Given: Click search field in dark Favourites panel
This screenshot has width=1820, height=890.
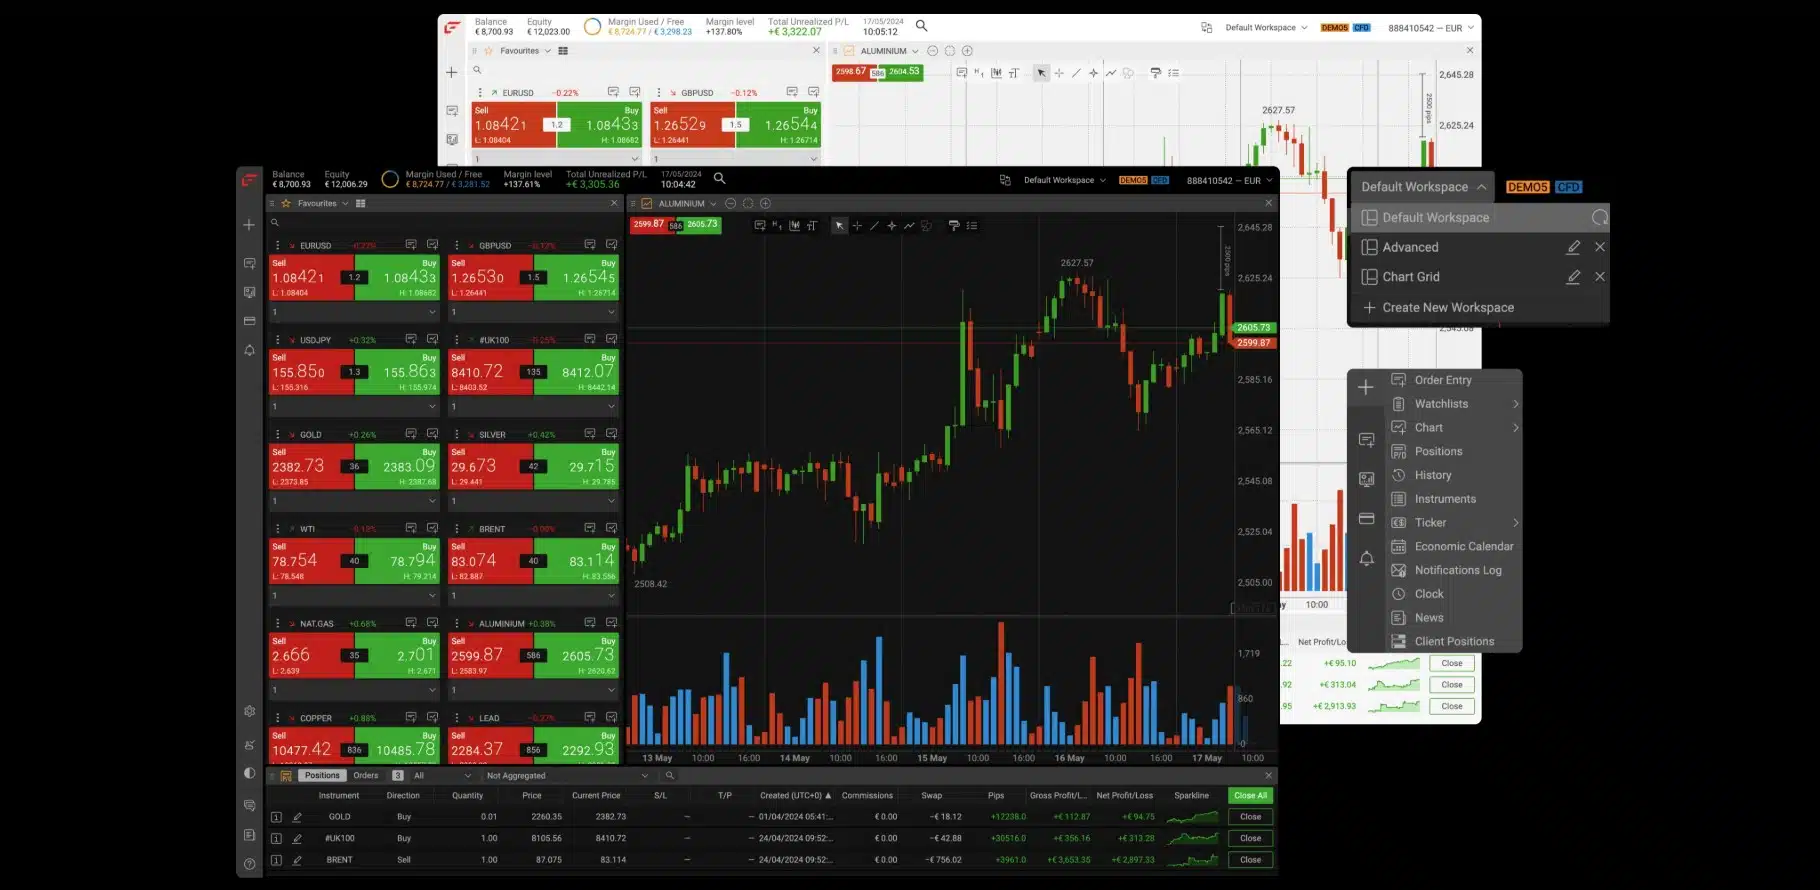Looking at the screenshot, I should pos(445,222).
